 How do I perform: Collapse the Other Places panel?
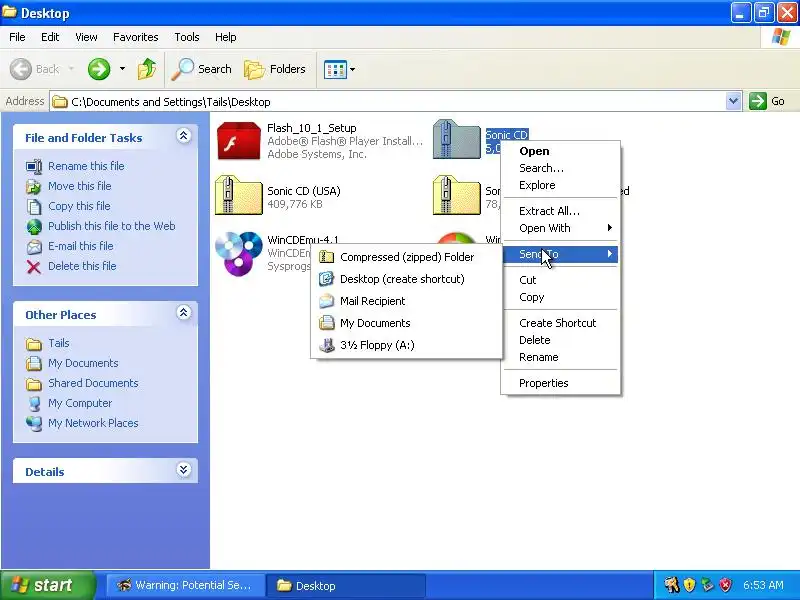pos(184,313)
